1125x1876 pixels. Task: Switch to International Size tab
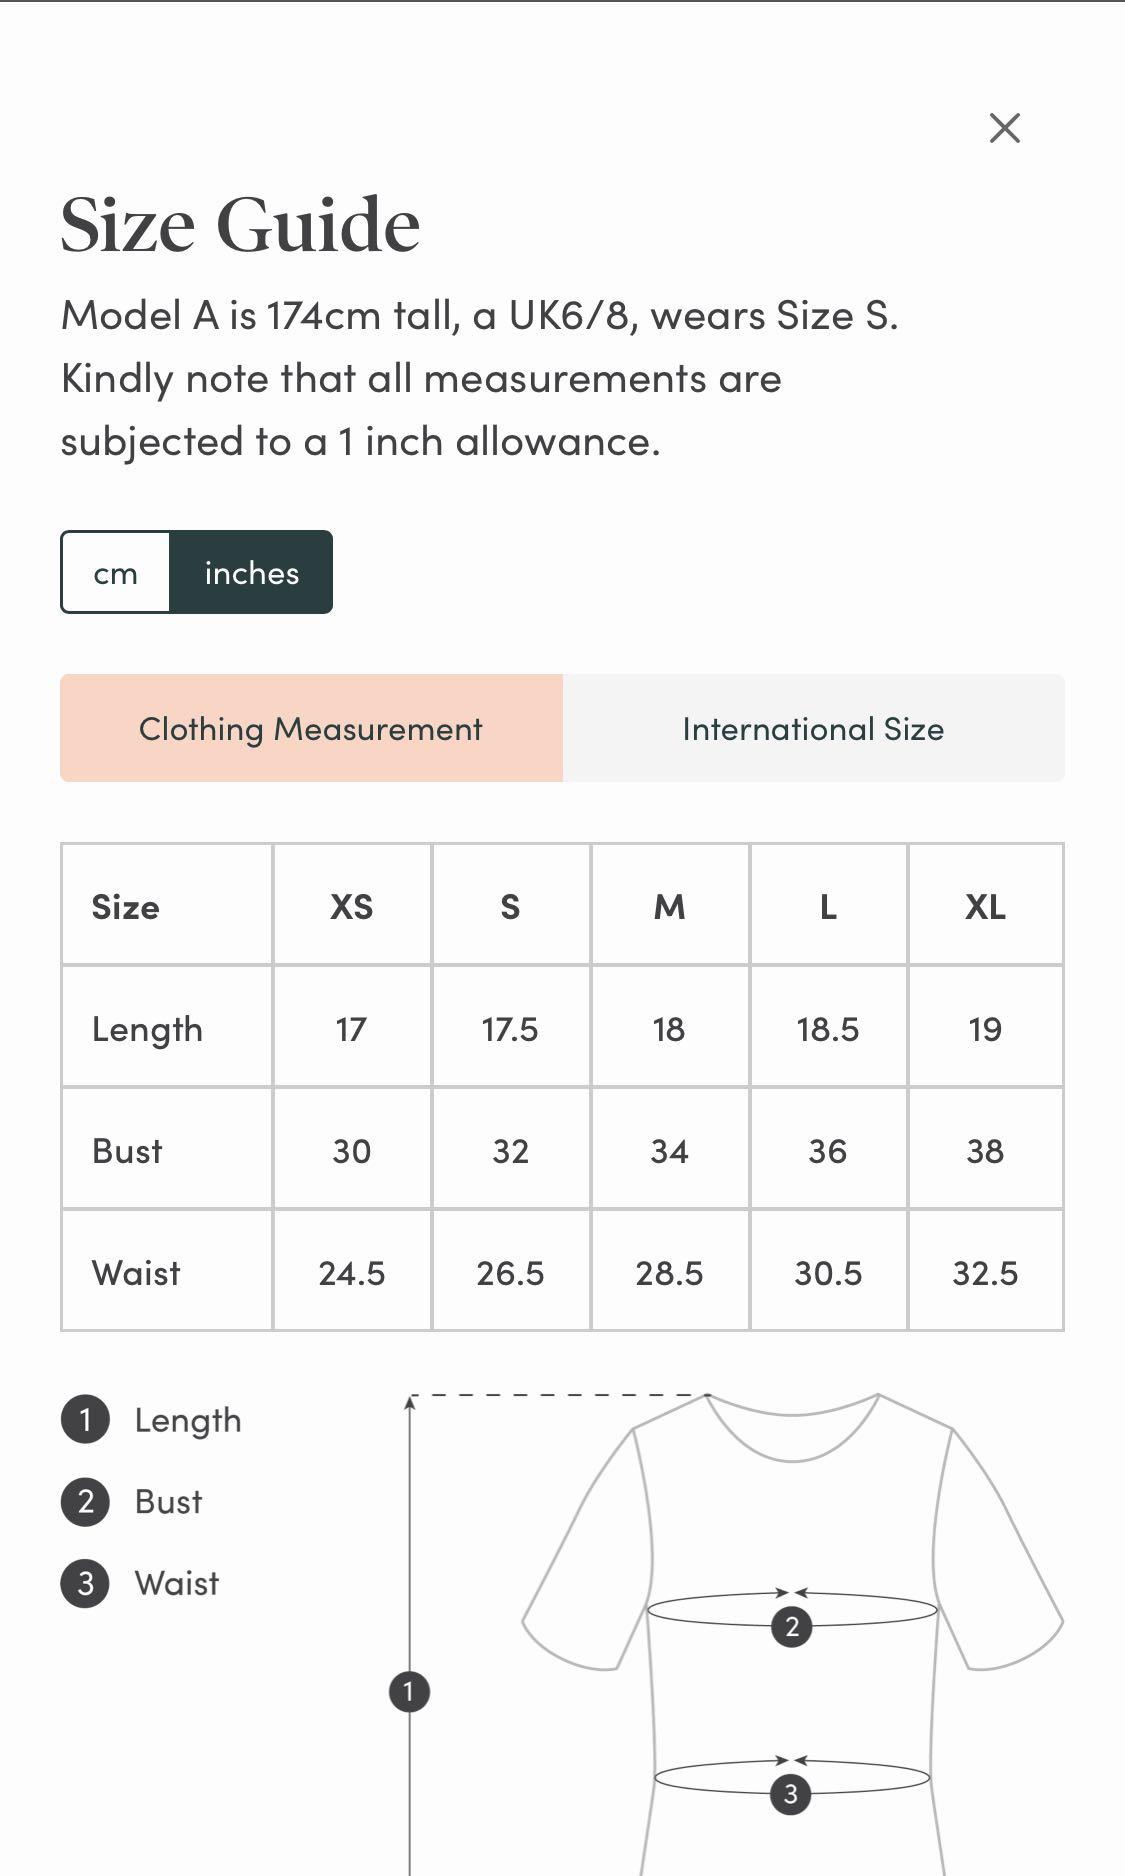(x=813, y=728)
